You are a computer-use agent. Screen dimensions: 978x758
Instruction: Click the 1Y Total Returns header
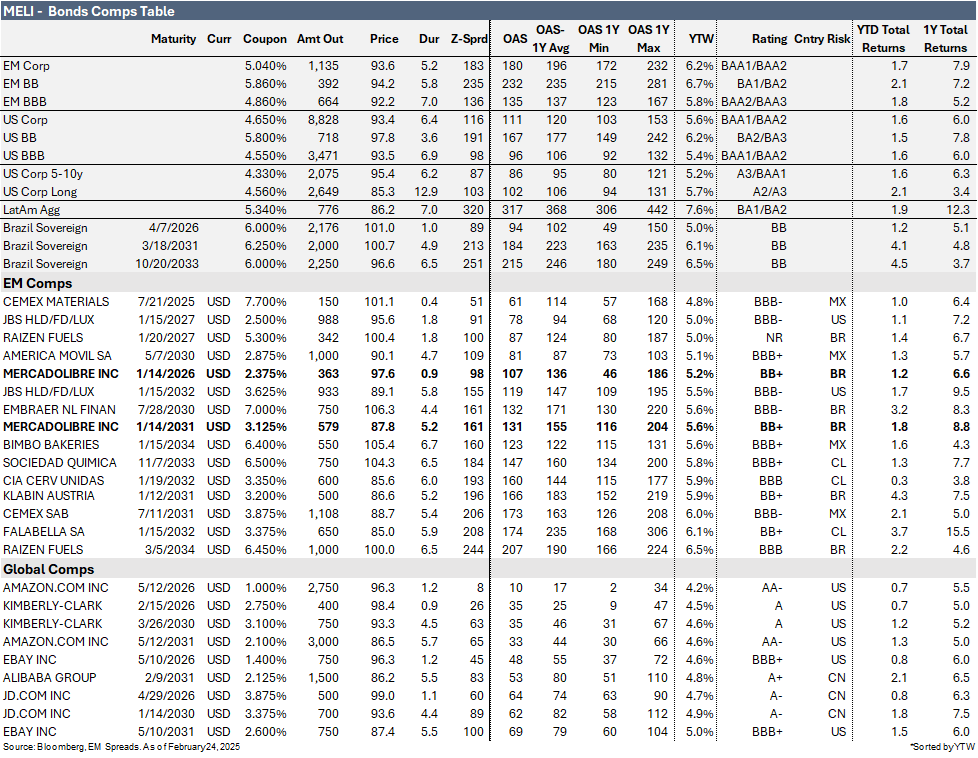[x=945, y=39]
